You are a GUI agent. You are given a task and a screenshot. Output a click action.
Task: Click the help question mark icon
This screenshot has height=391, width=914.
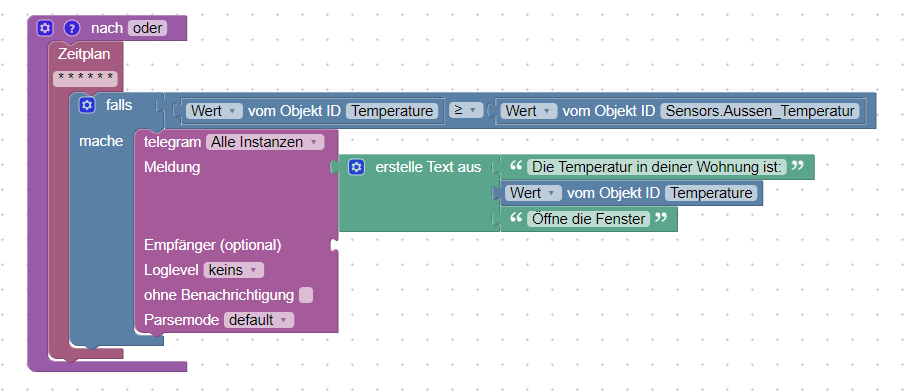[x=71, y=28]
